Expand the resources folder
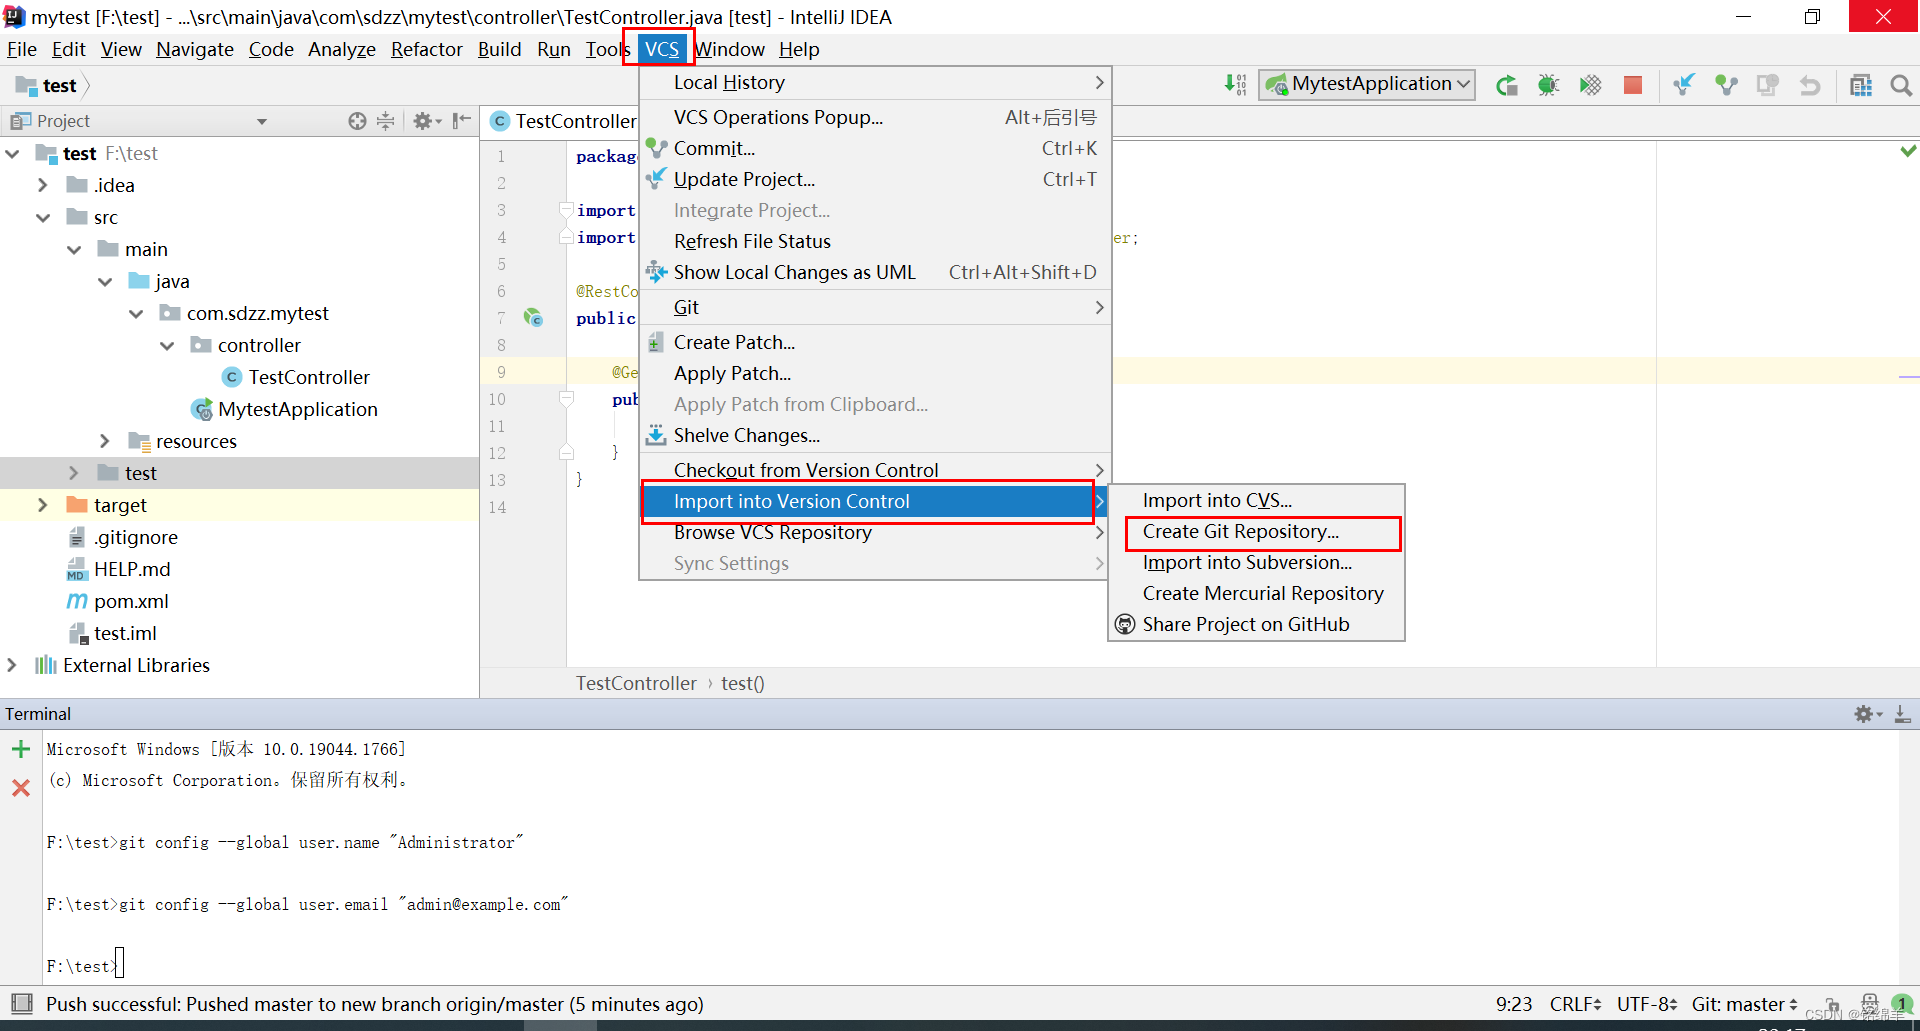This screenshot has height=1031, width=1920. [105, 441]
